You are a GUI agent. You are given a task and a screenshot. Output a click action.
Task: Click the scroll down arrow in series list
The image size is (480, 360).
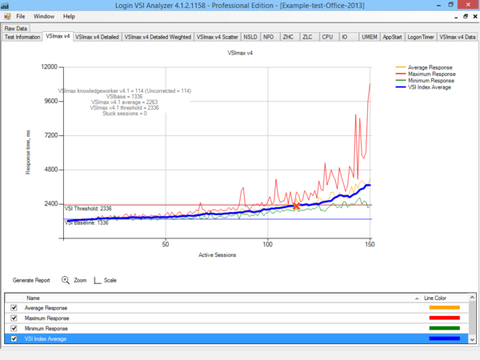pyautogui.click(x=472, y=339)
